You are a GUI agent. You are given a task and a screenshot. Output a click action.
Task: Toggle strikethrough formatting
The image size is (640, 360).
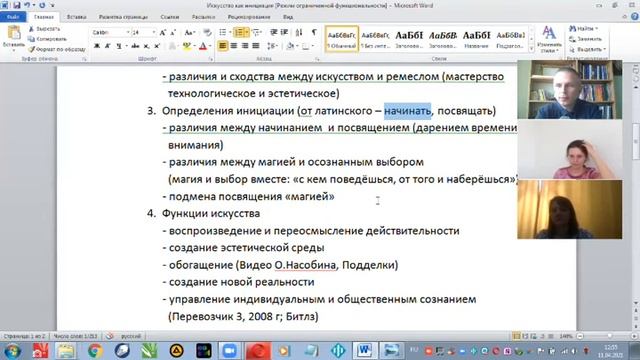coord(135,46)
